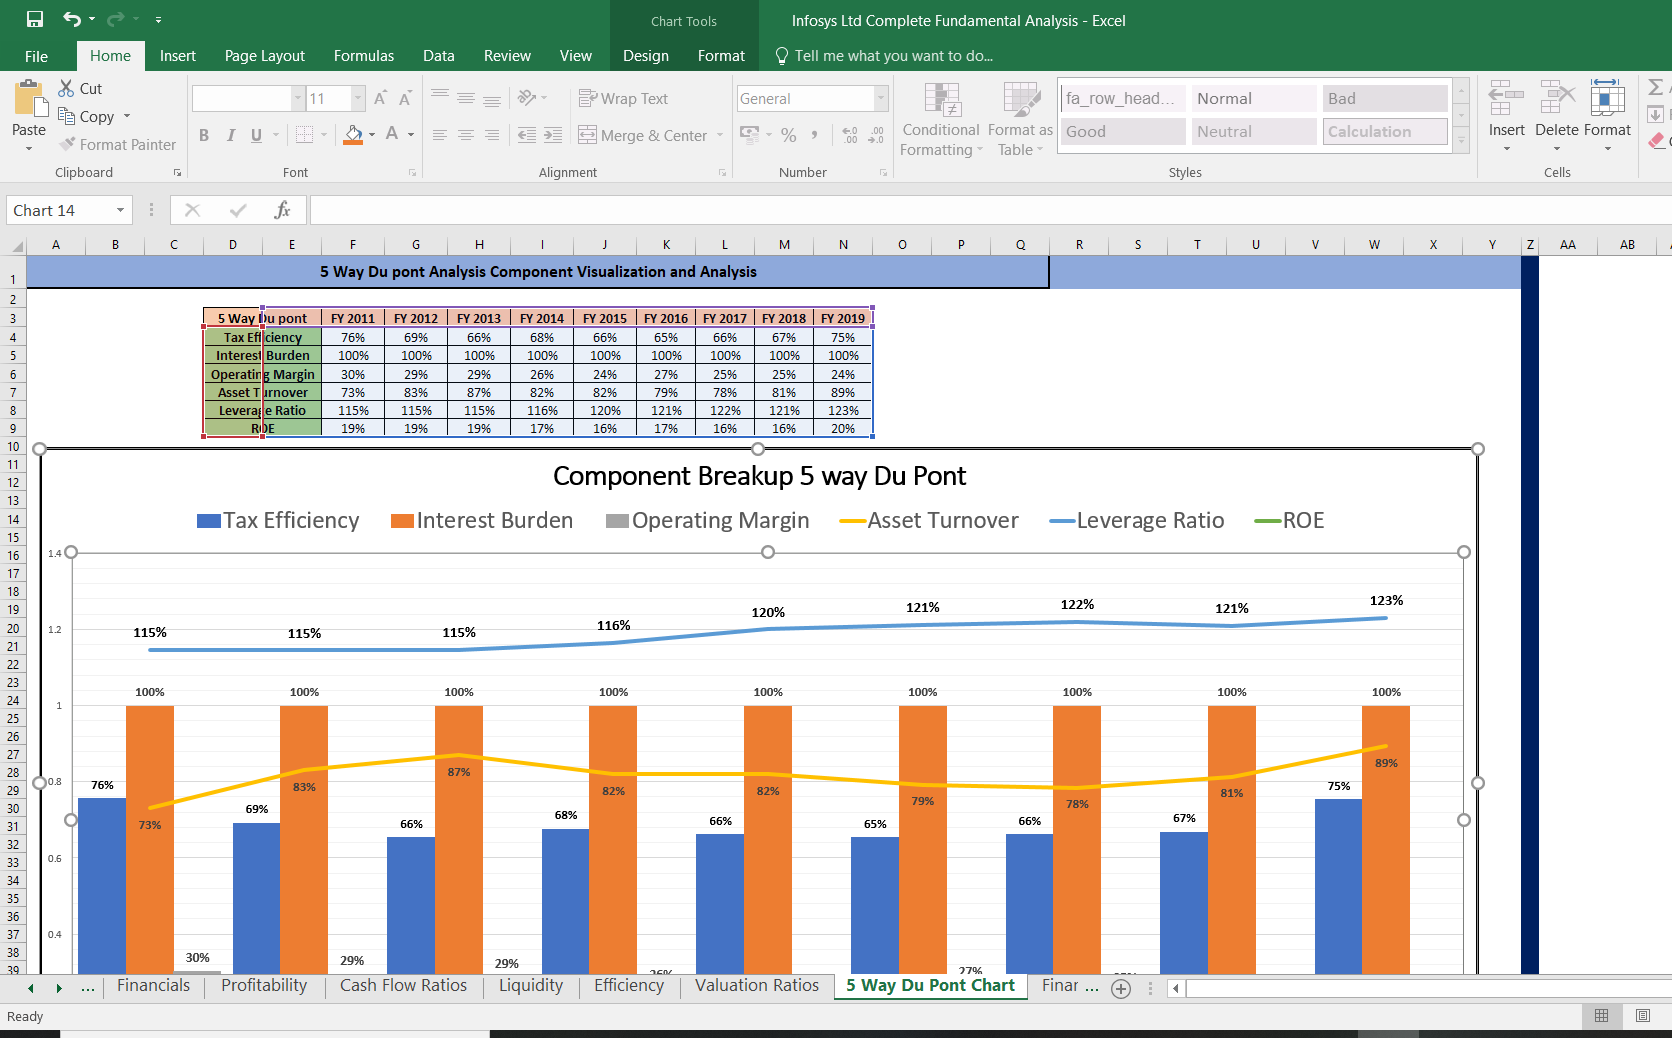Toggle Bold formatting
Screen dimensions: 1672x1038
tap(204, 135)
